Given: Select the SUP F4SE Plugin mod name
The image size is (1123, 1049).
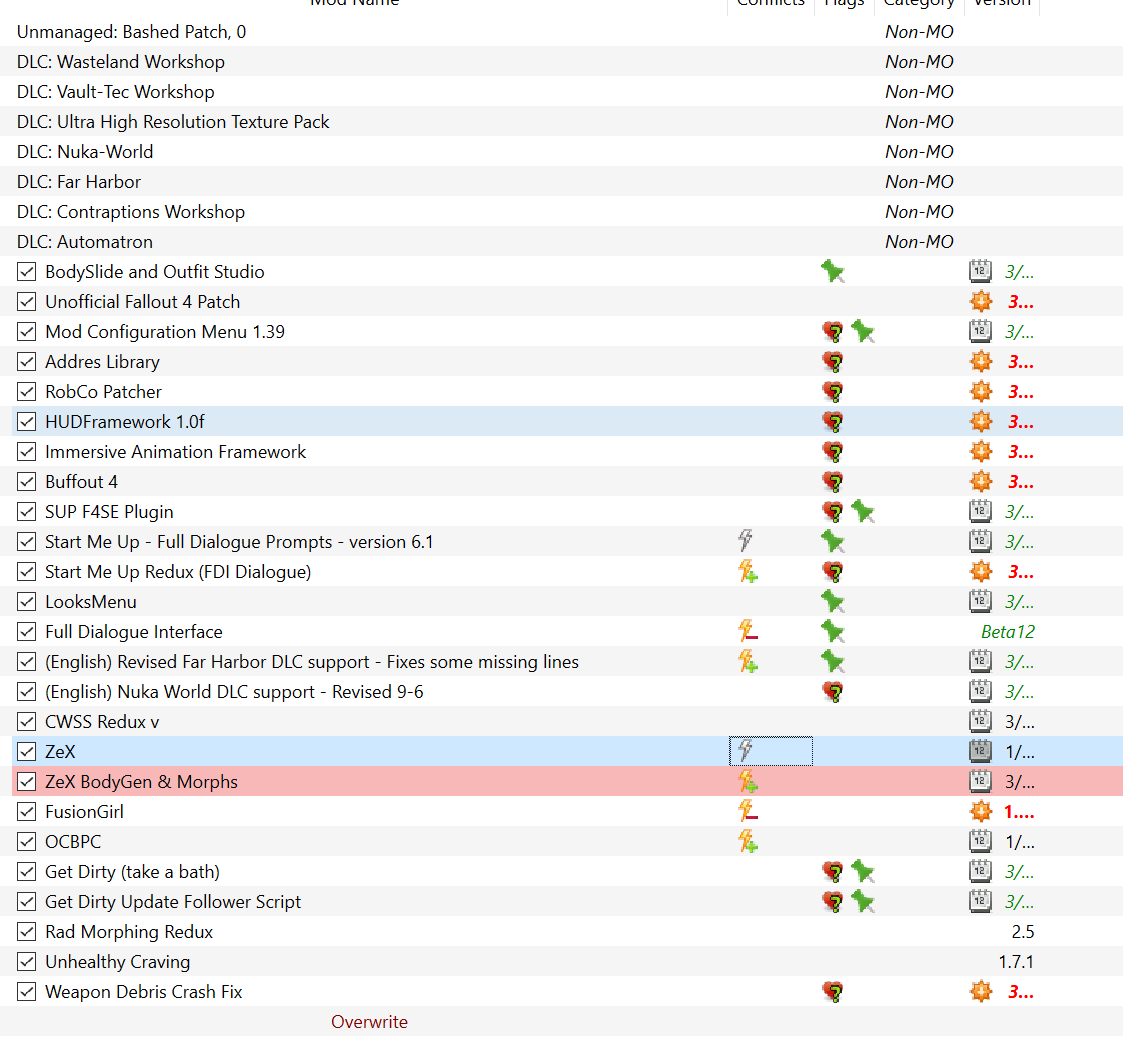Looking at the screenshot, I should [109, 512].
